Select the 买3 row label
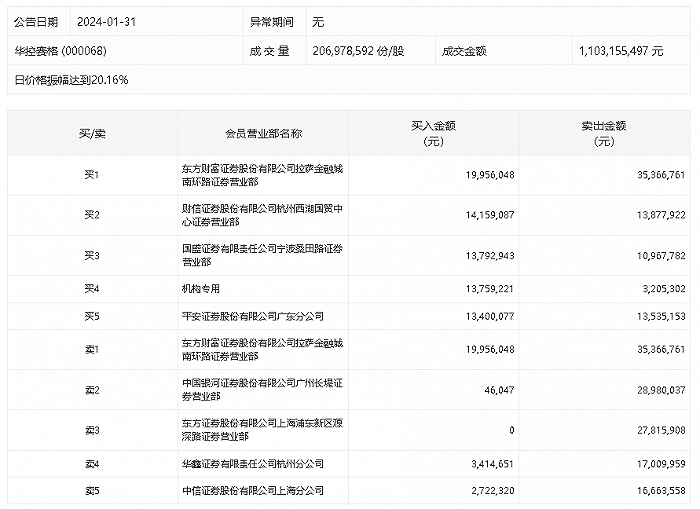Screen dimensions: 700x509 (92, 255)
